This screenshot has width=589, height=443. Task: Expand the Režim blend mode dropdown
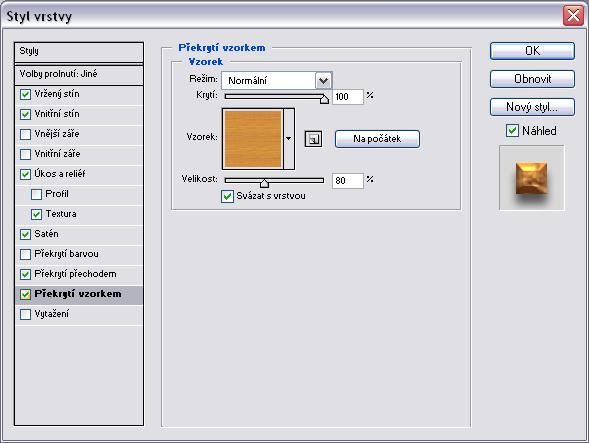pos(323,80)
